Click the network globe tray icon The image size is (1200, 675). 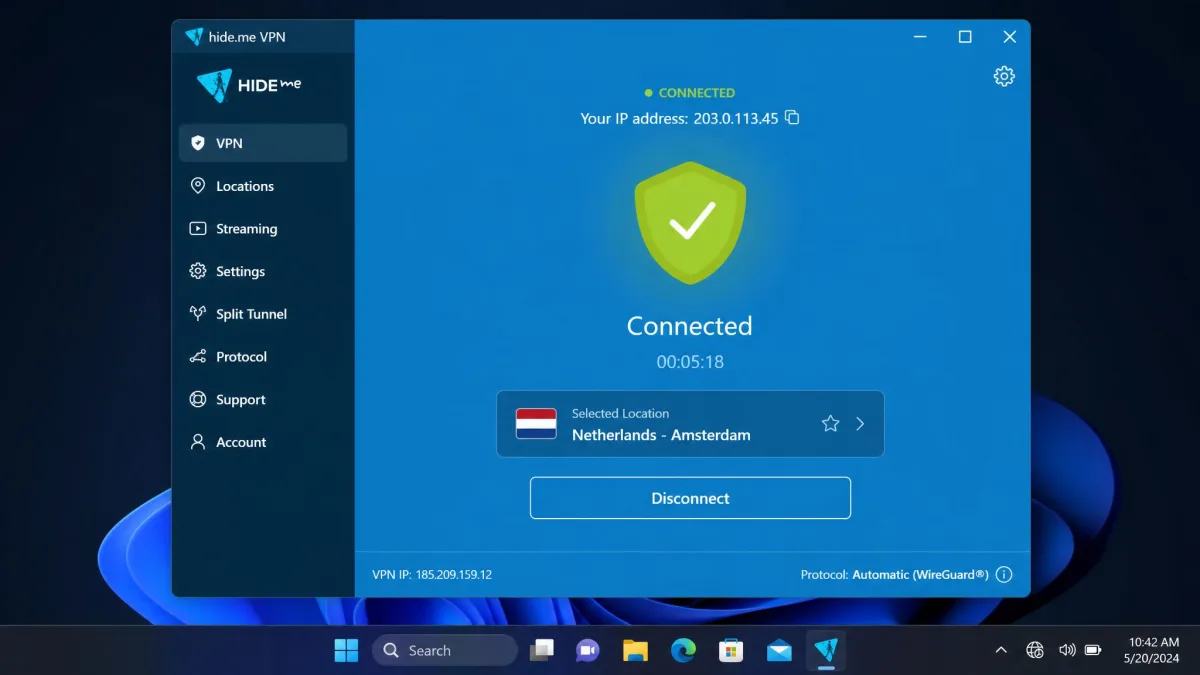(1035, 651)
